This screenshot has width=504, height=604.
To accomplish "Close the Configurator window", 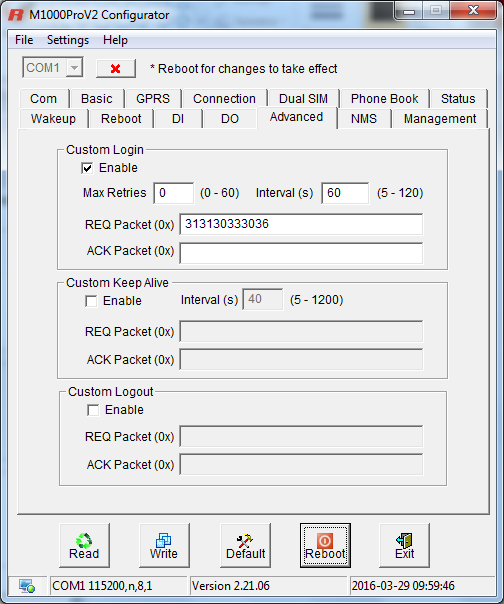I will 473,11.
